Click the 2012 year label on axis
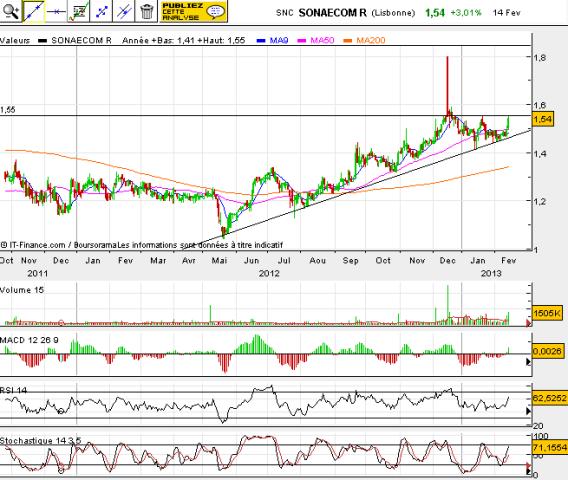568x480 pixels. tap(269, 273)
